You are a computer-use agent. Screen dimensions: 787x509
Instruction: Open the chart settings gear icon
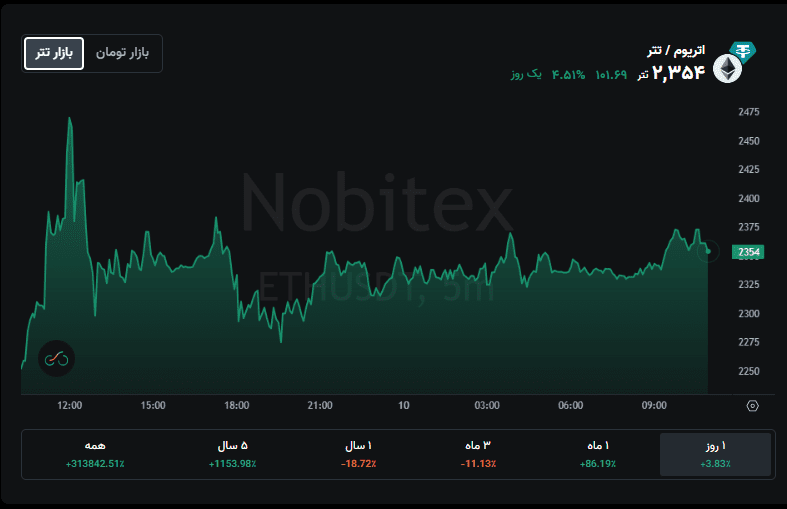(752, 406)
